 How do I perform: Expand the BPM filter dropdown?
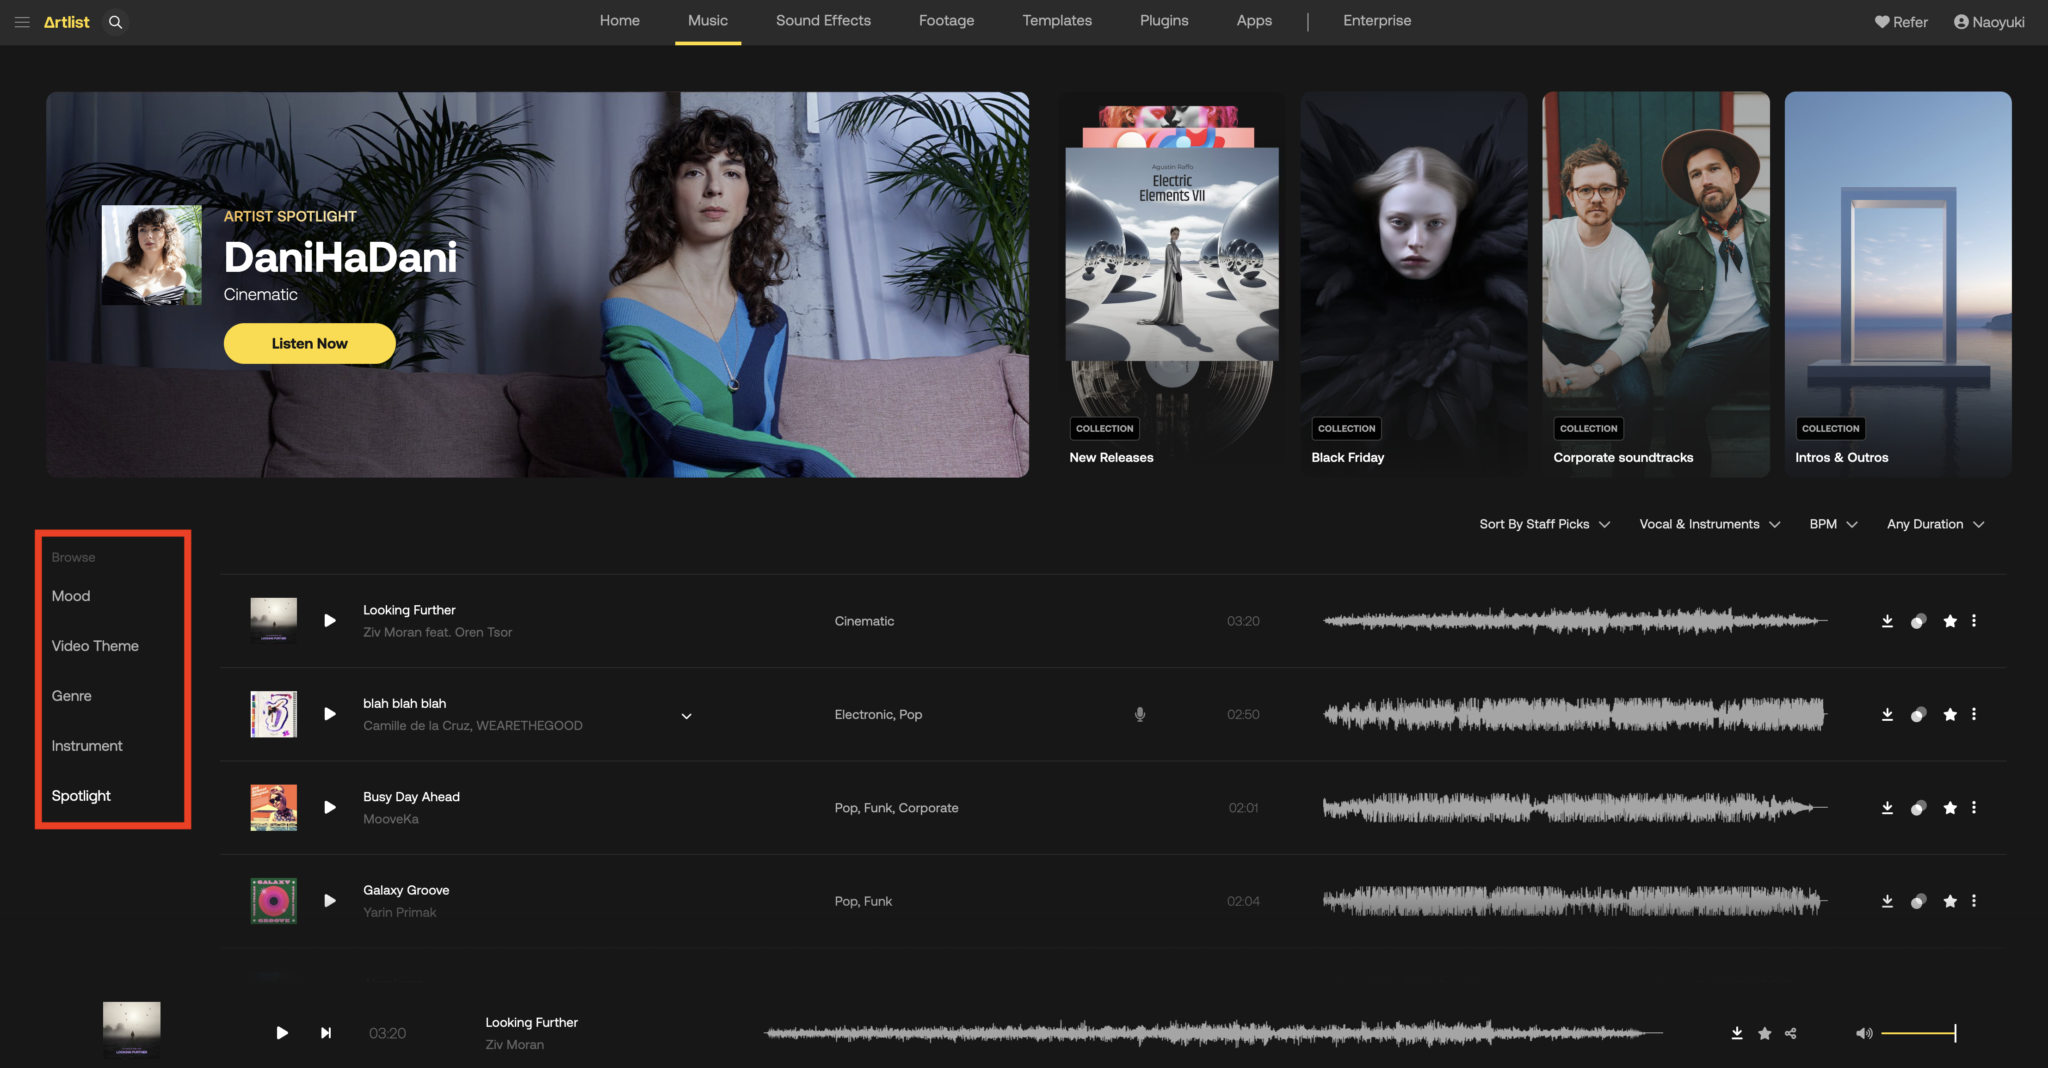coord(1833,524)
